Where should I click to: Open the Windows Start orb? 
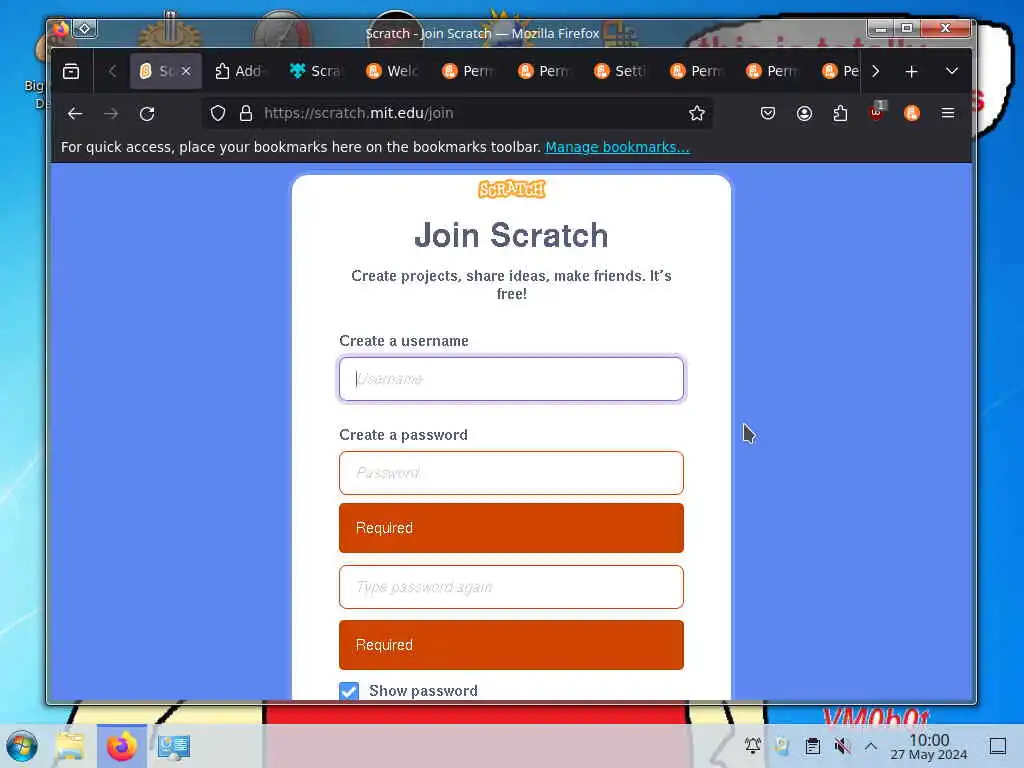coord(22,746)
